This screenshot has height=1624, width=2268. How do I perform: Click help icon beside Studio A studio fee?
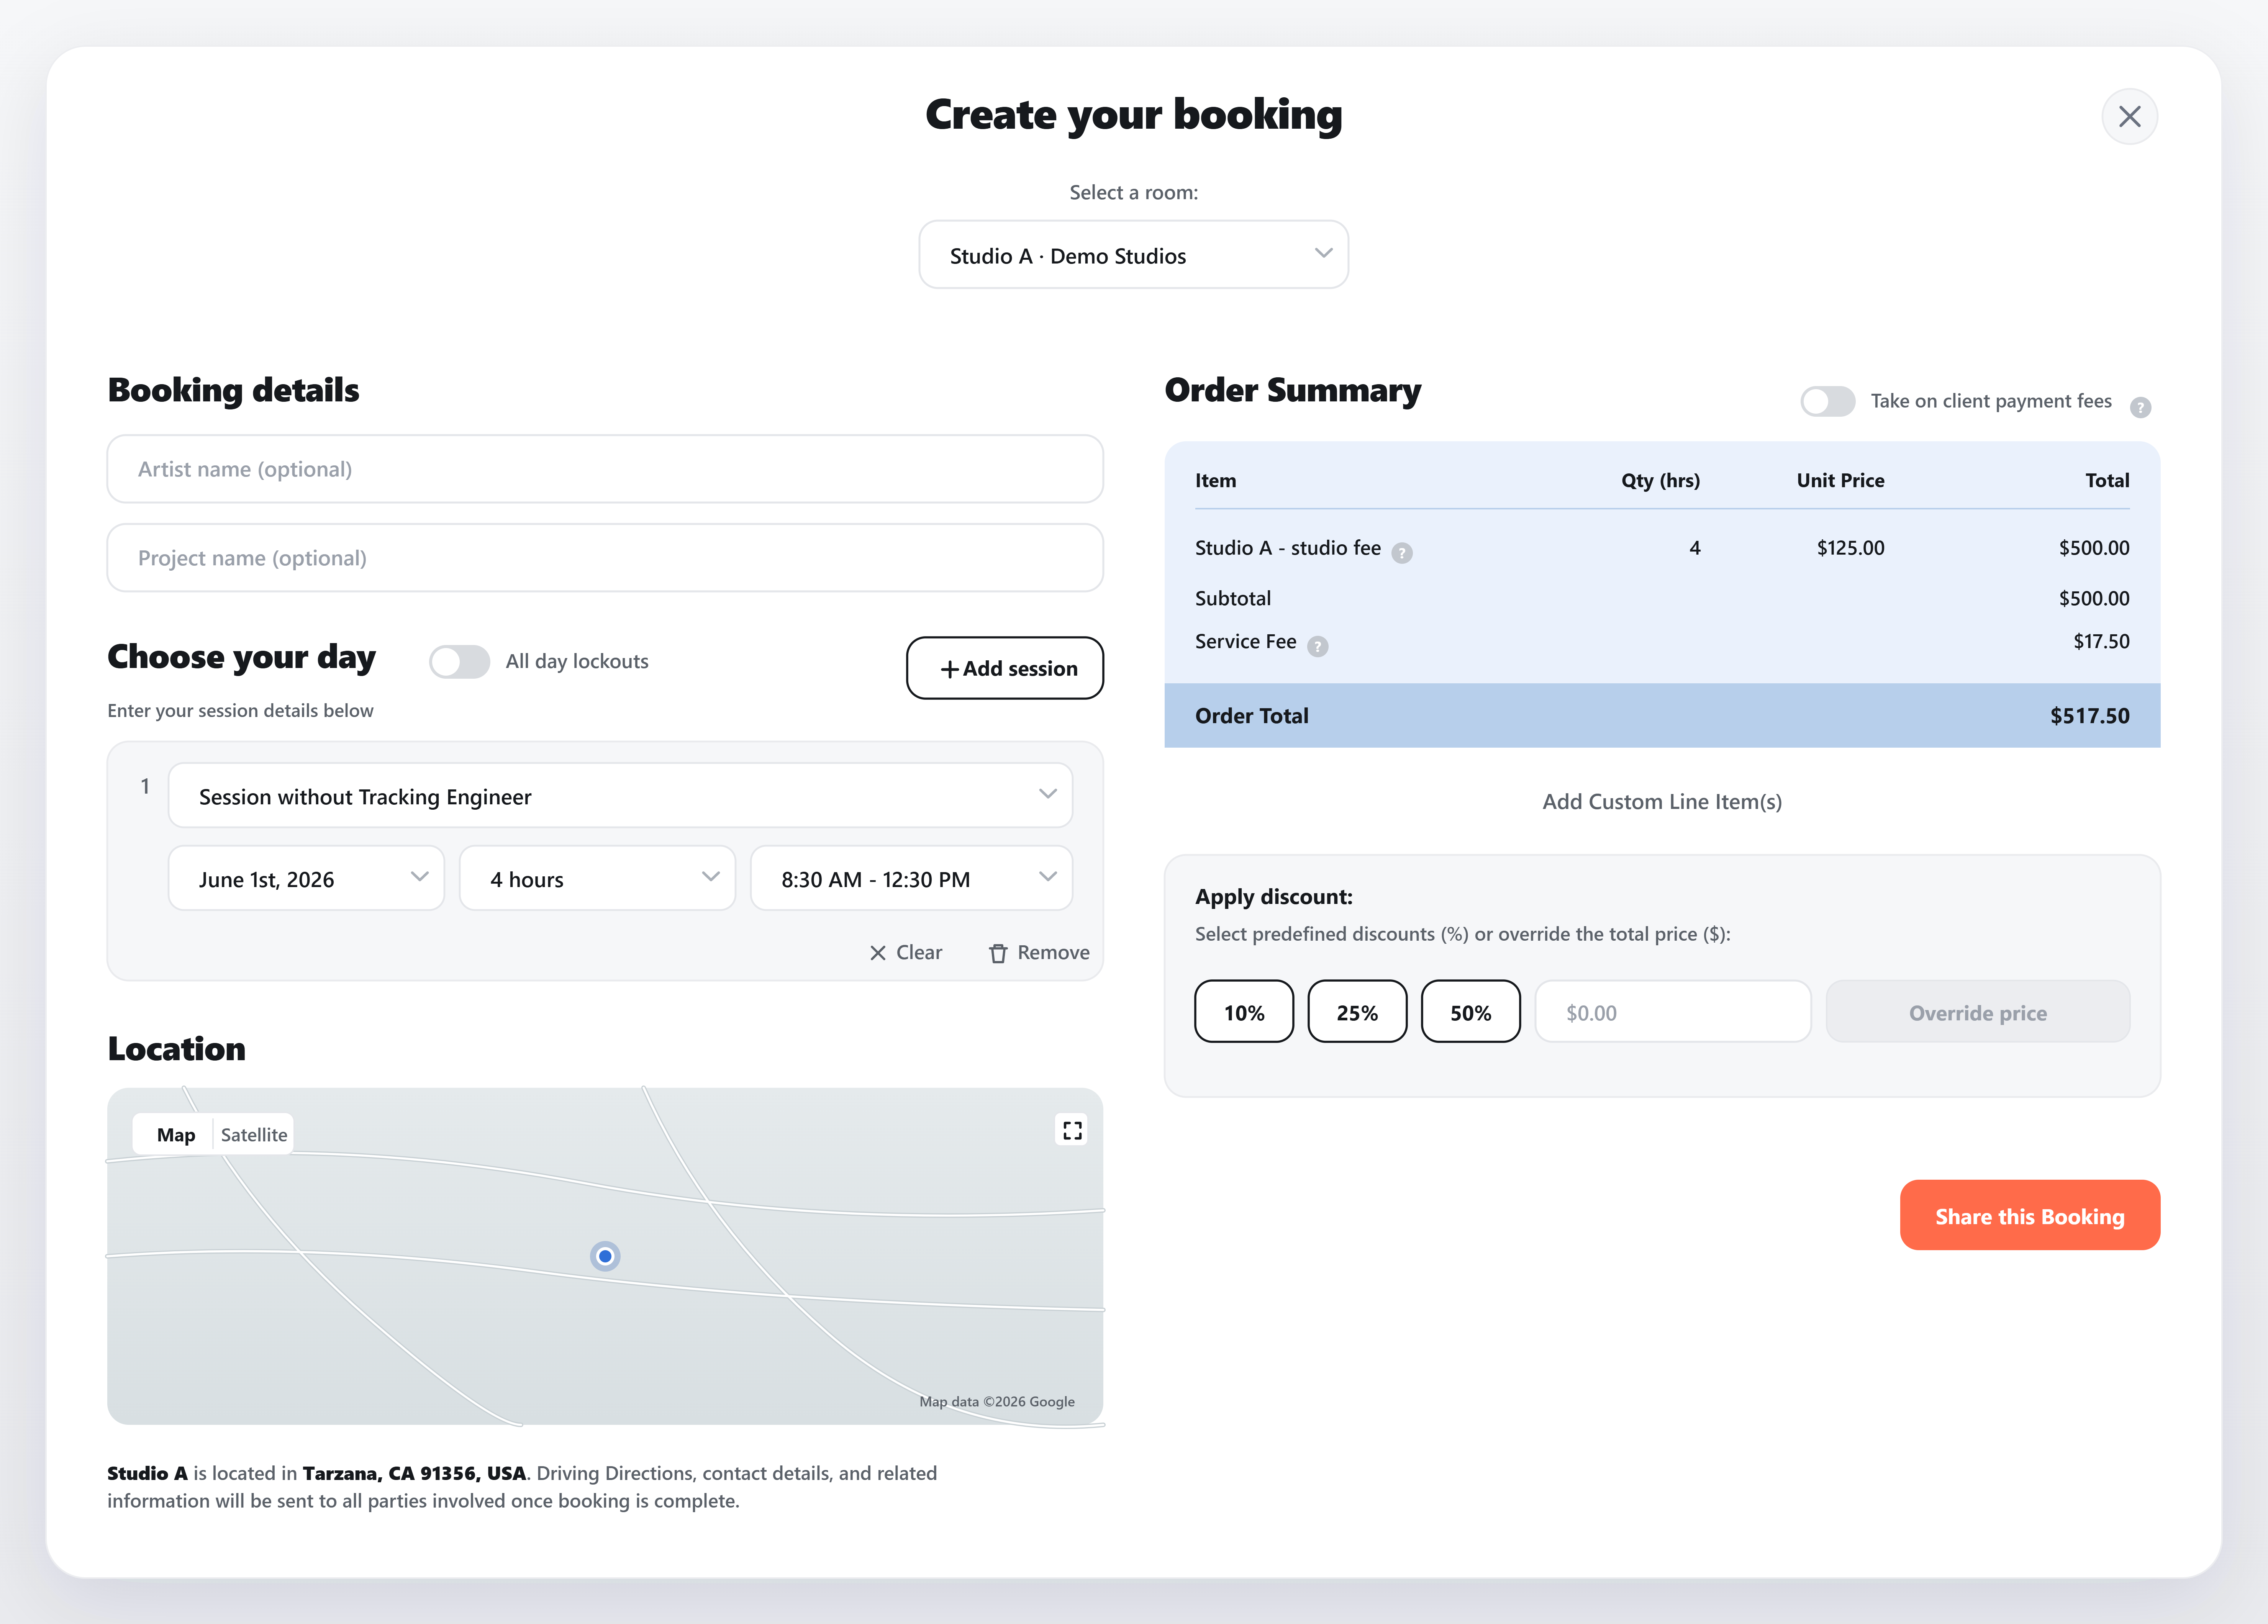pos(1402,553)
